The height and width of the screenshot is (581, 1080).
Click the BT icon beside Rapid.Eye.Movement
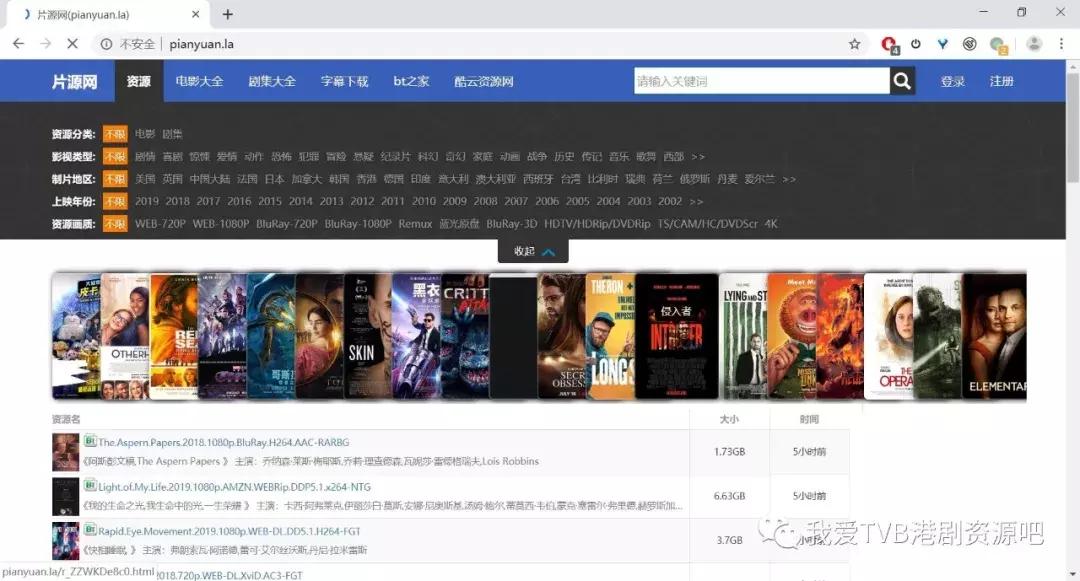click(x=90, y=530)
